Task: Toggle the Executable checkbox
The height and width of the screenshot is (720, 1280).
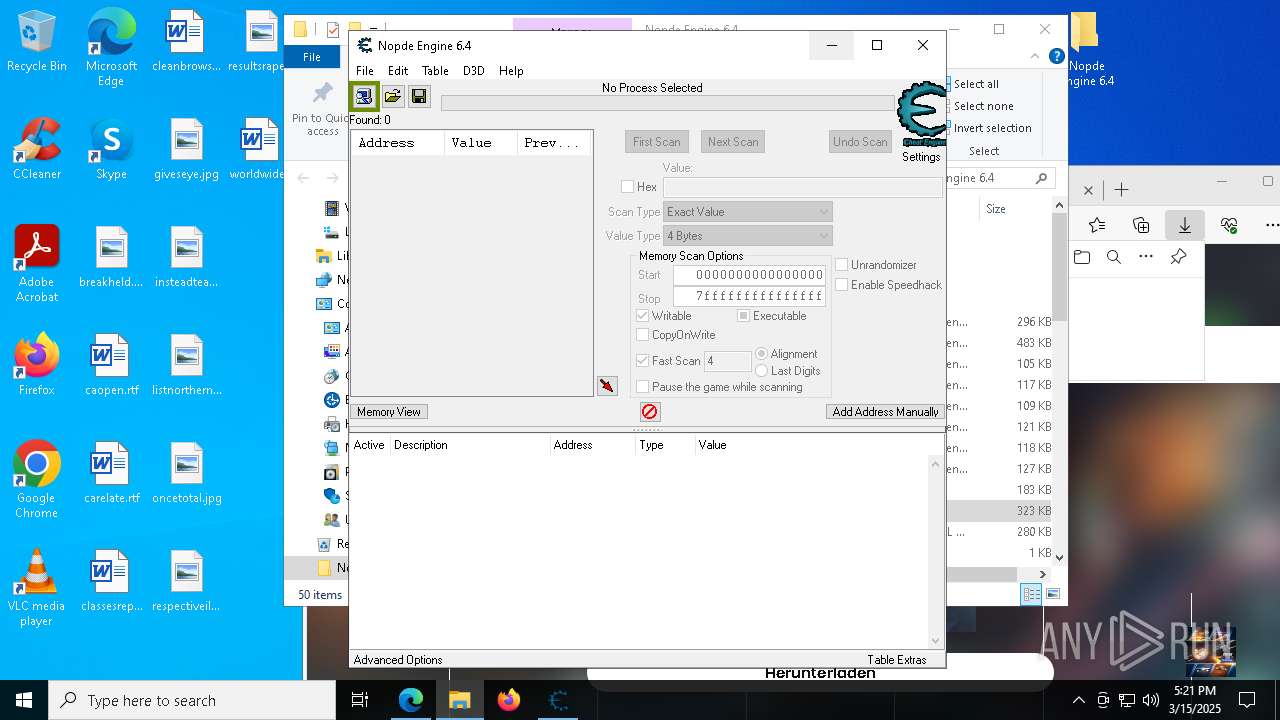Action: (743, 316)
